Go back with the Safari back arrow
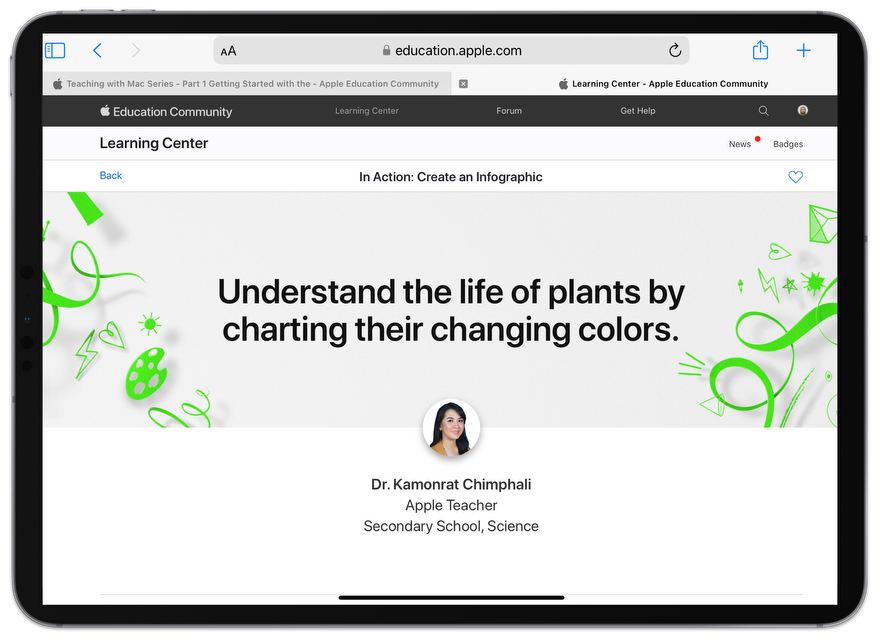 [x=97, y=50]
